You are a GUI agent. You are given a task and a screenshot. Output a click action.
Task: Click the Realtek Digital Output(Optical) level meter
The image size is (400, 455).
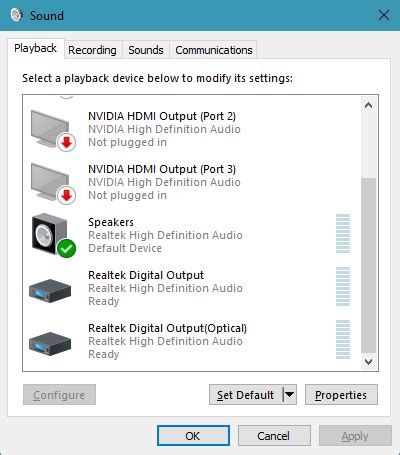[x=343, y=340]
